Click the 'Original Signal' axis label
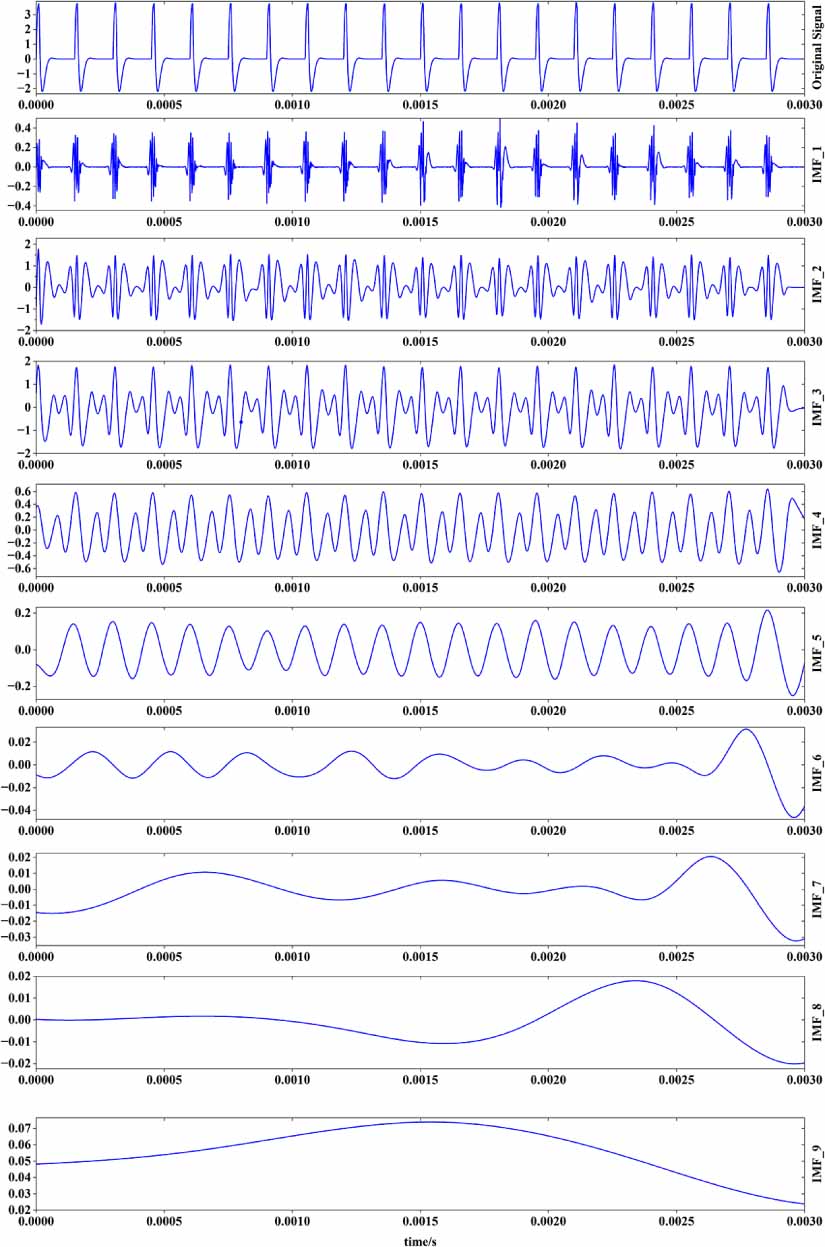The image size is (825, 1247). coord(816,46)
